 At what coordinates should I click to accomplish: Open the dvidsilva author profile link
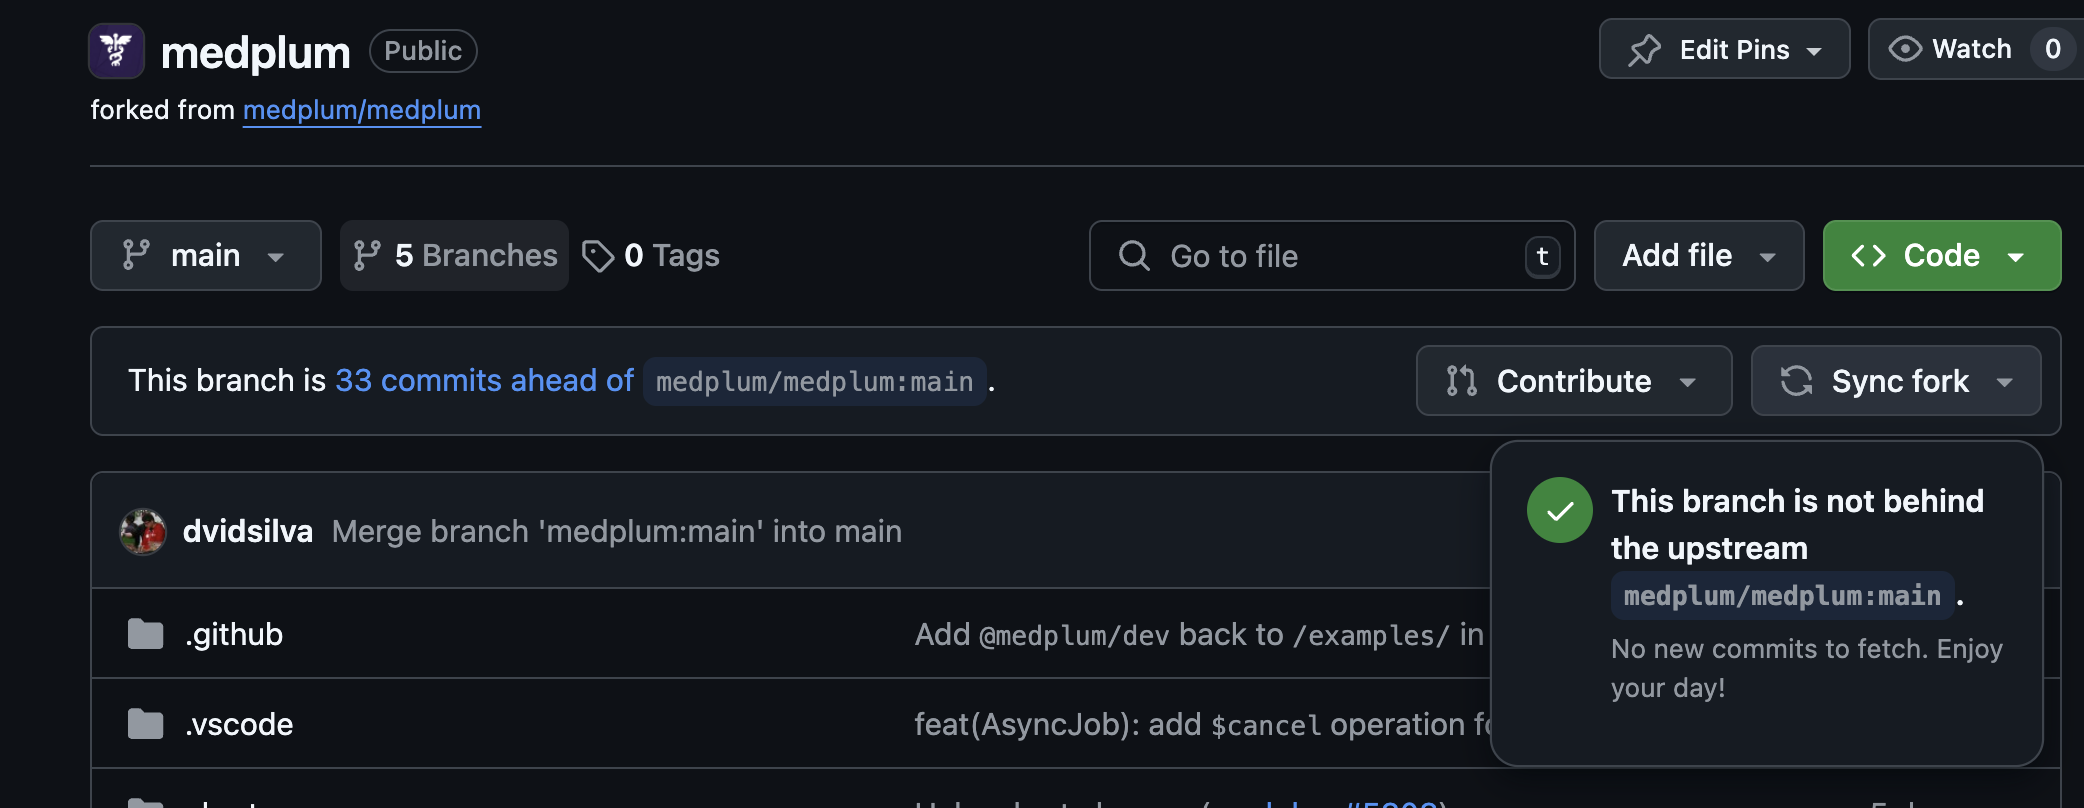[x=248, y=531]
